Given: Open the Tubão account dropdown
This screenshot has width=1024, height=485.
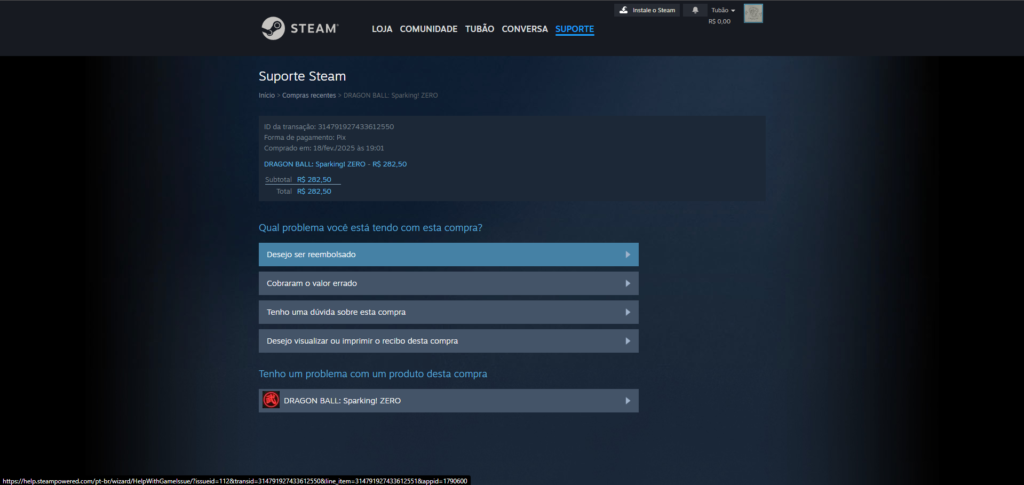Looking at the screenshot, I should (723, 10).
